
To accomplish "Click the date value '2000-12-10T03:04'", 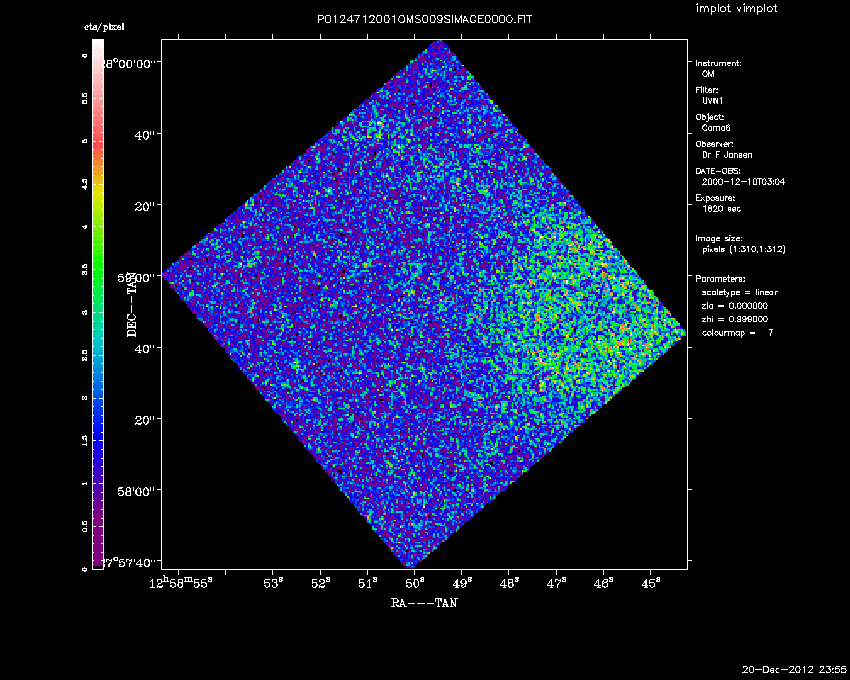I will pos(743,182).
